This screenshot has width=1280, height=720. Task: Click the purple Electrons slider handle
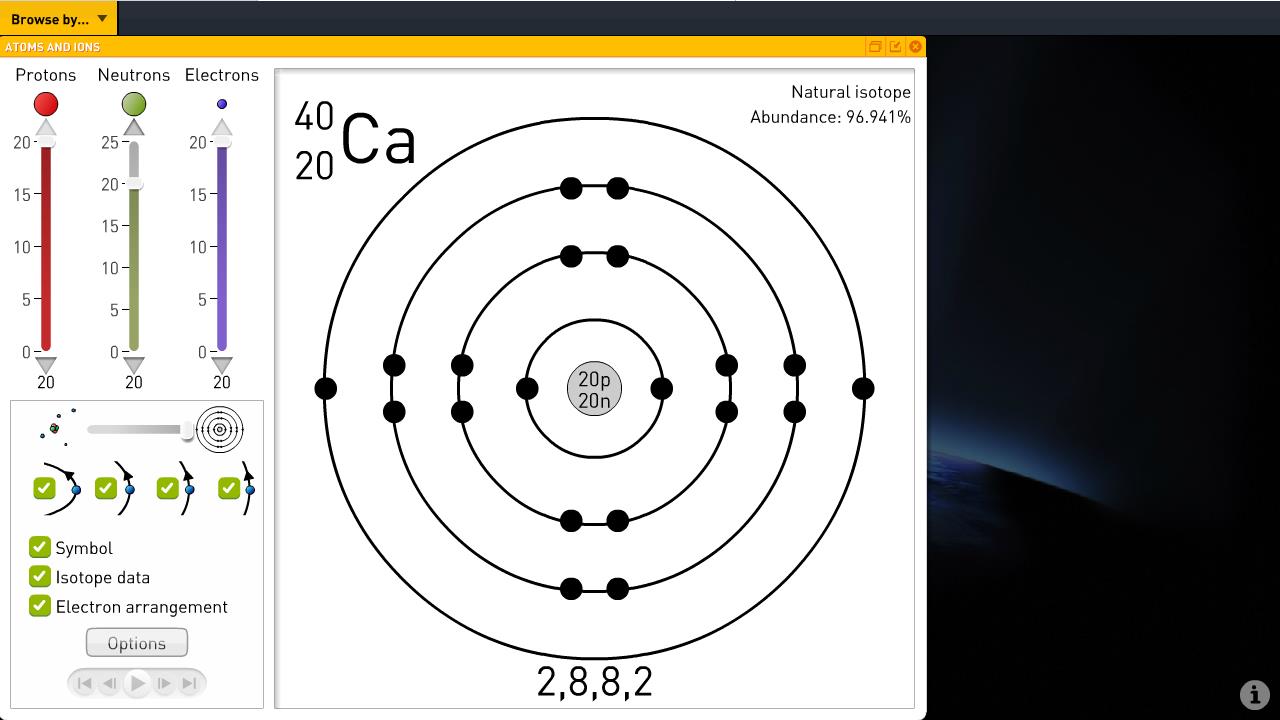[x=222, y=143]
